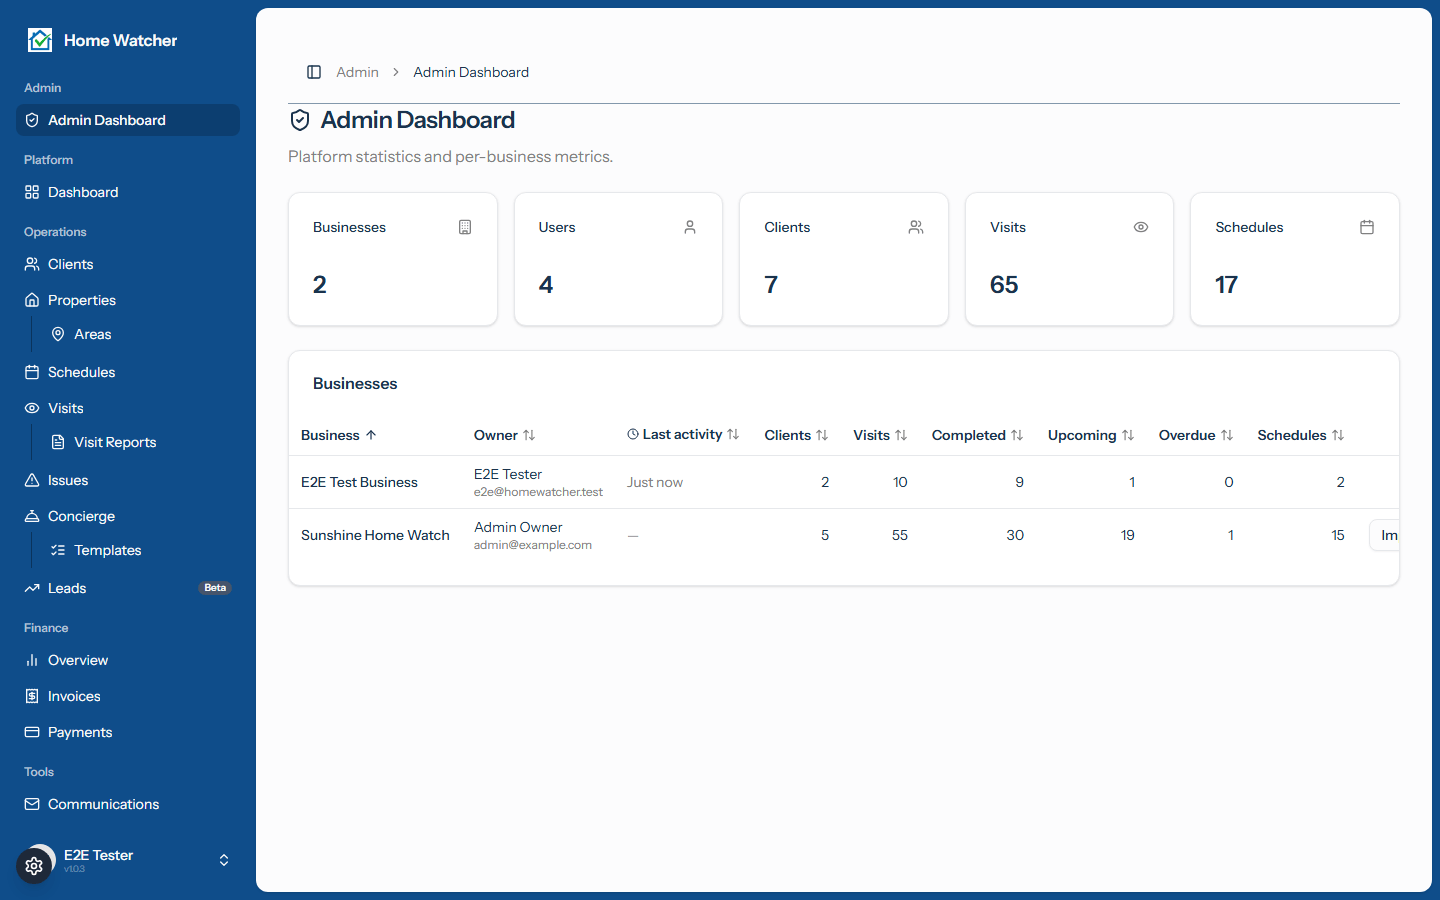The image size is (1440, 900).
Task: Click the eye icon on Visits card
Action: point(1141,227)
